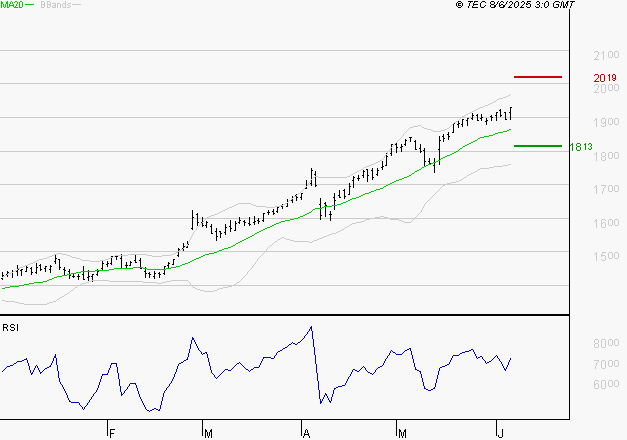This screenshot has height=440, width=627.
Task: Click the 2100 price axis label
Action: (x=606, y=55)
